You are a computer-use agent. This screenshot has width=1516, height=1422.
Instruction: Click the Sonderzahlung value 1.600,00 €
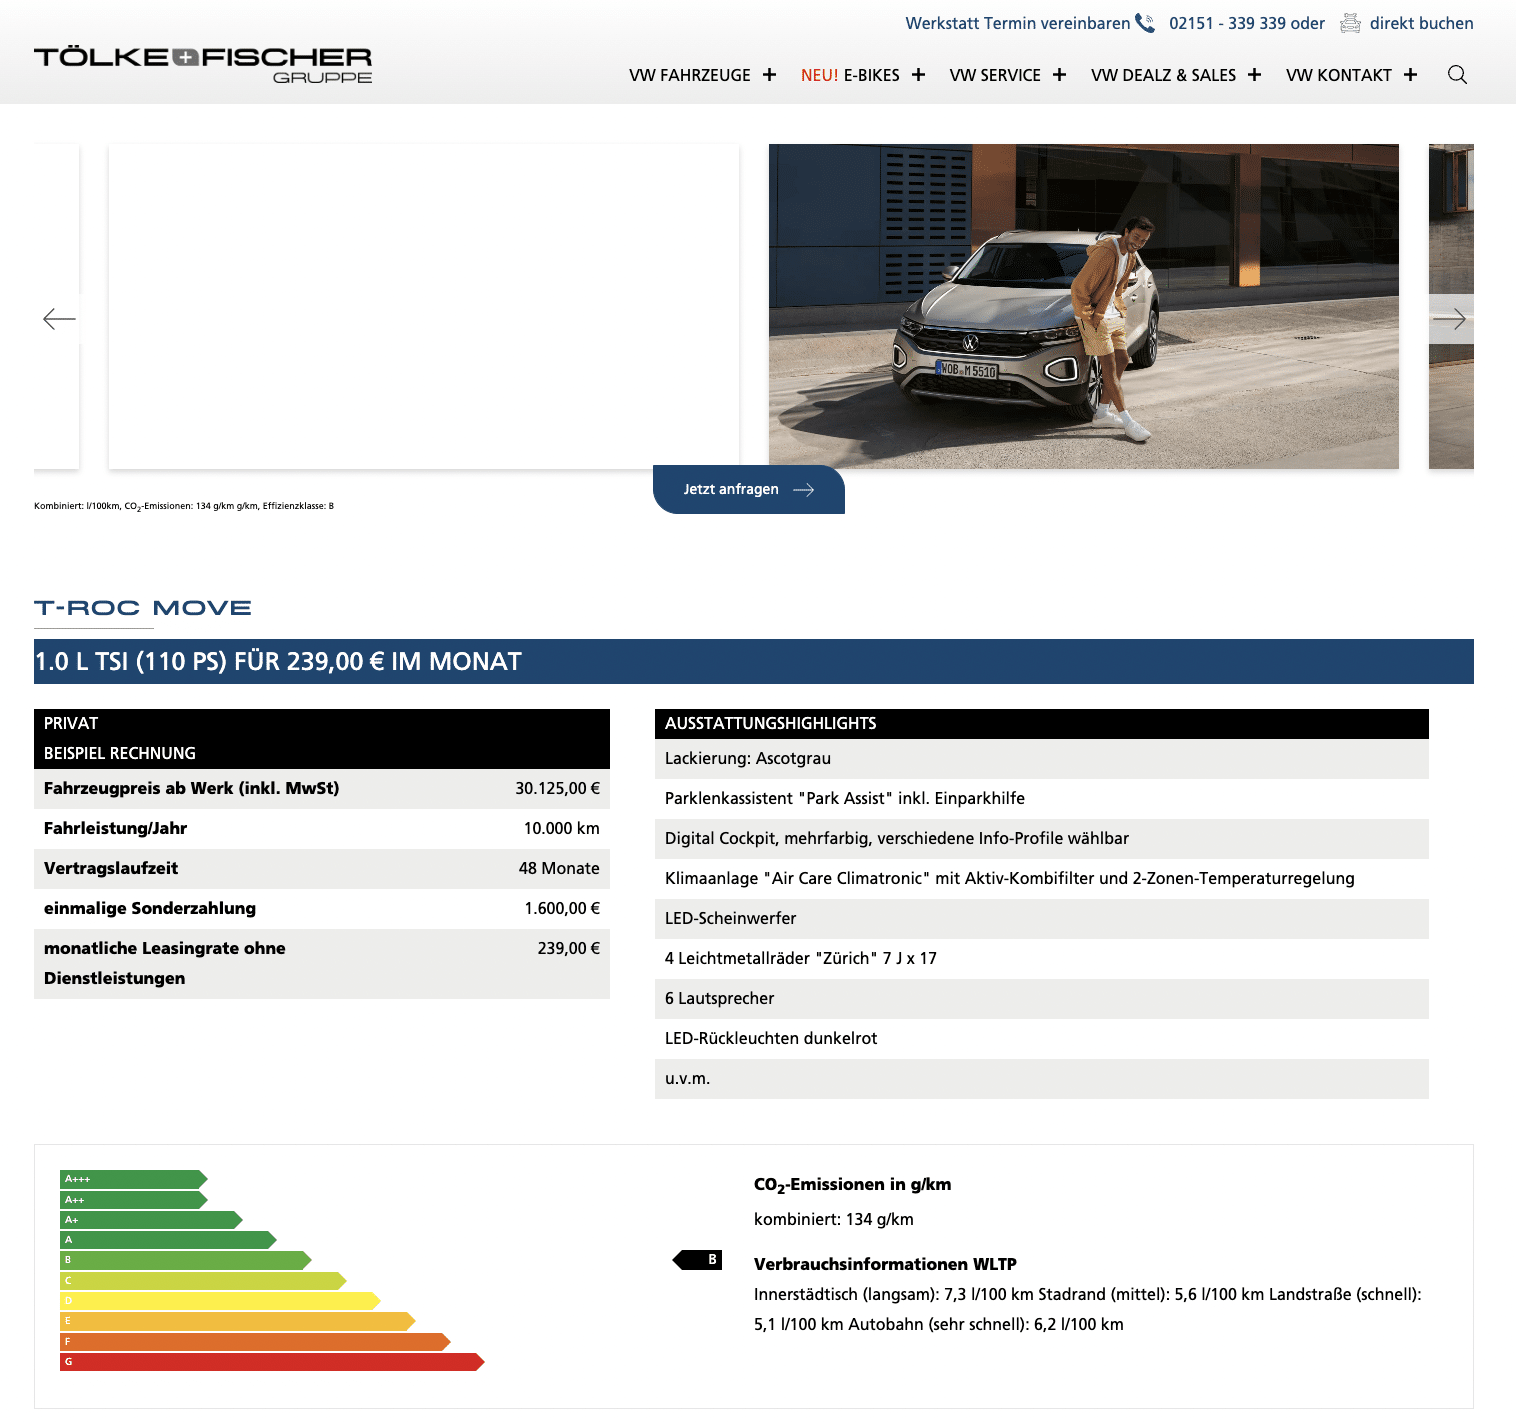click(x=562, y=908)
